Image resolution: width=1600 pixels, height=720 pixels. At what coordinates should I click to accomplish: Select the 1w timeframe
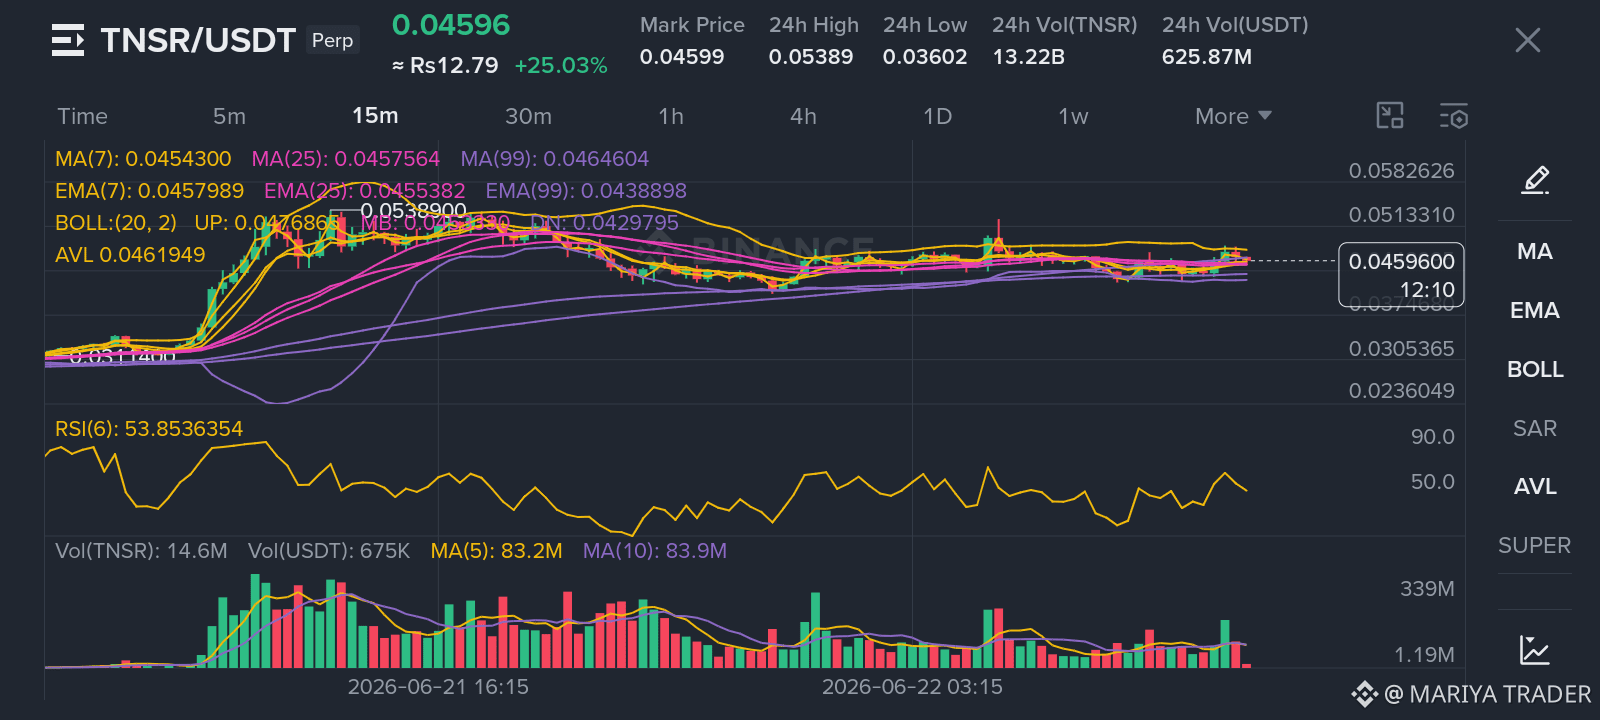pyautogui.click(x=1073, y=116)
